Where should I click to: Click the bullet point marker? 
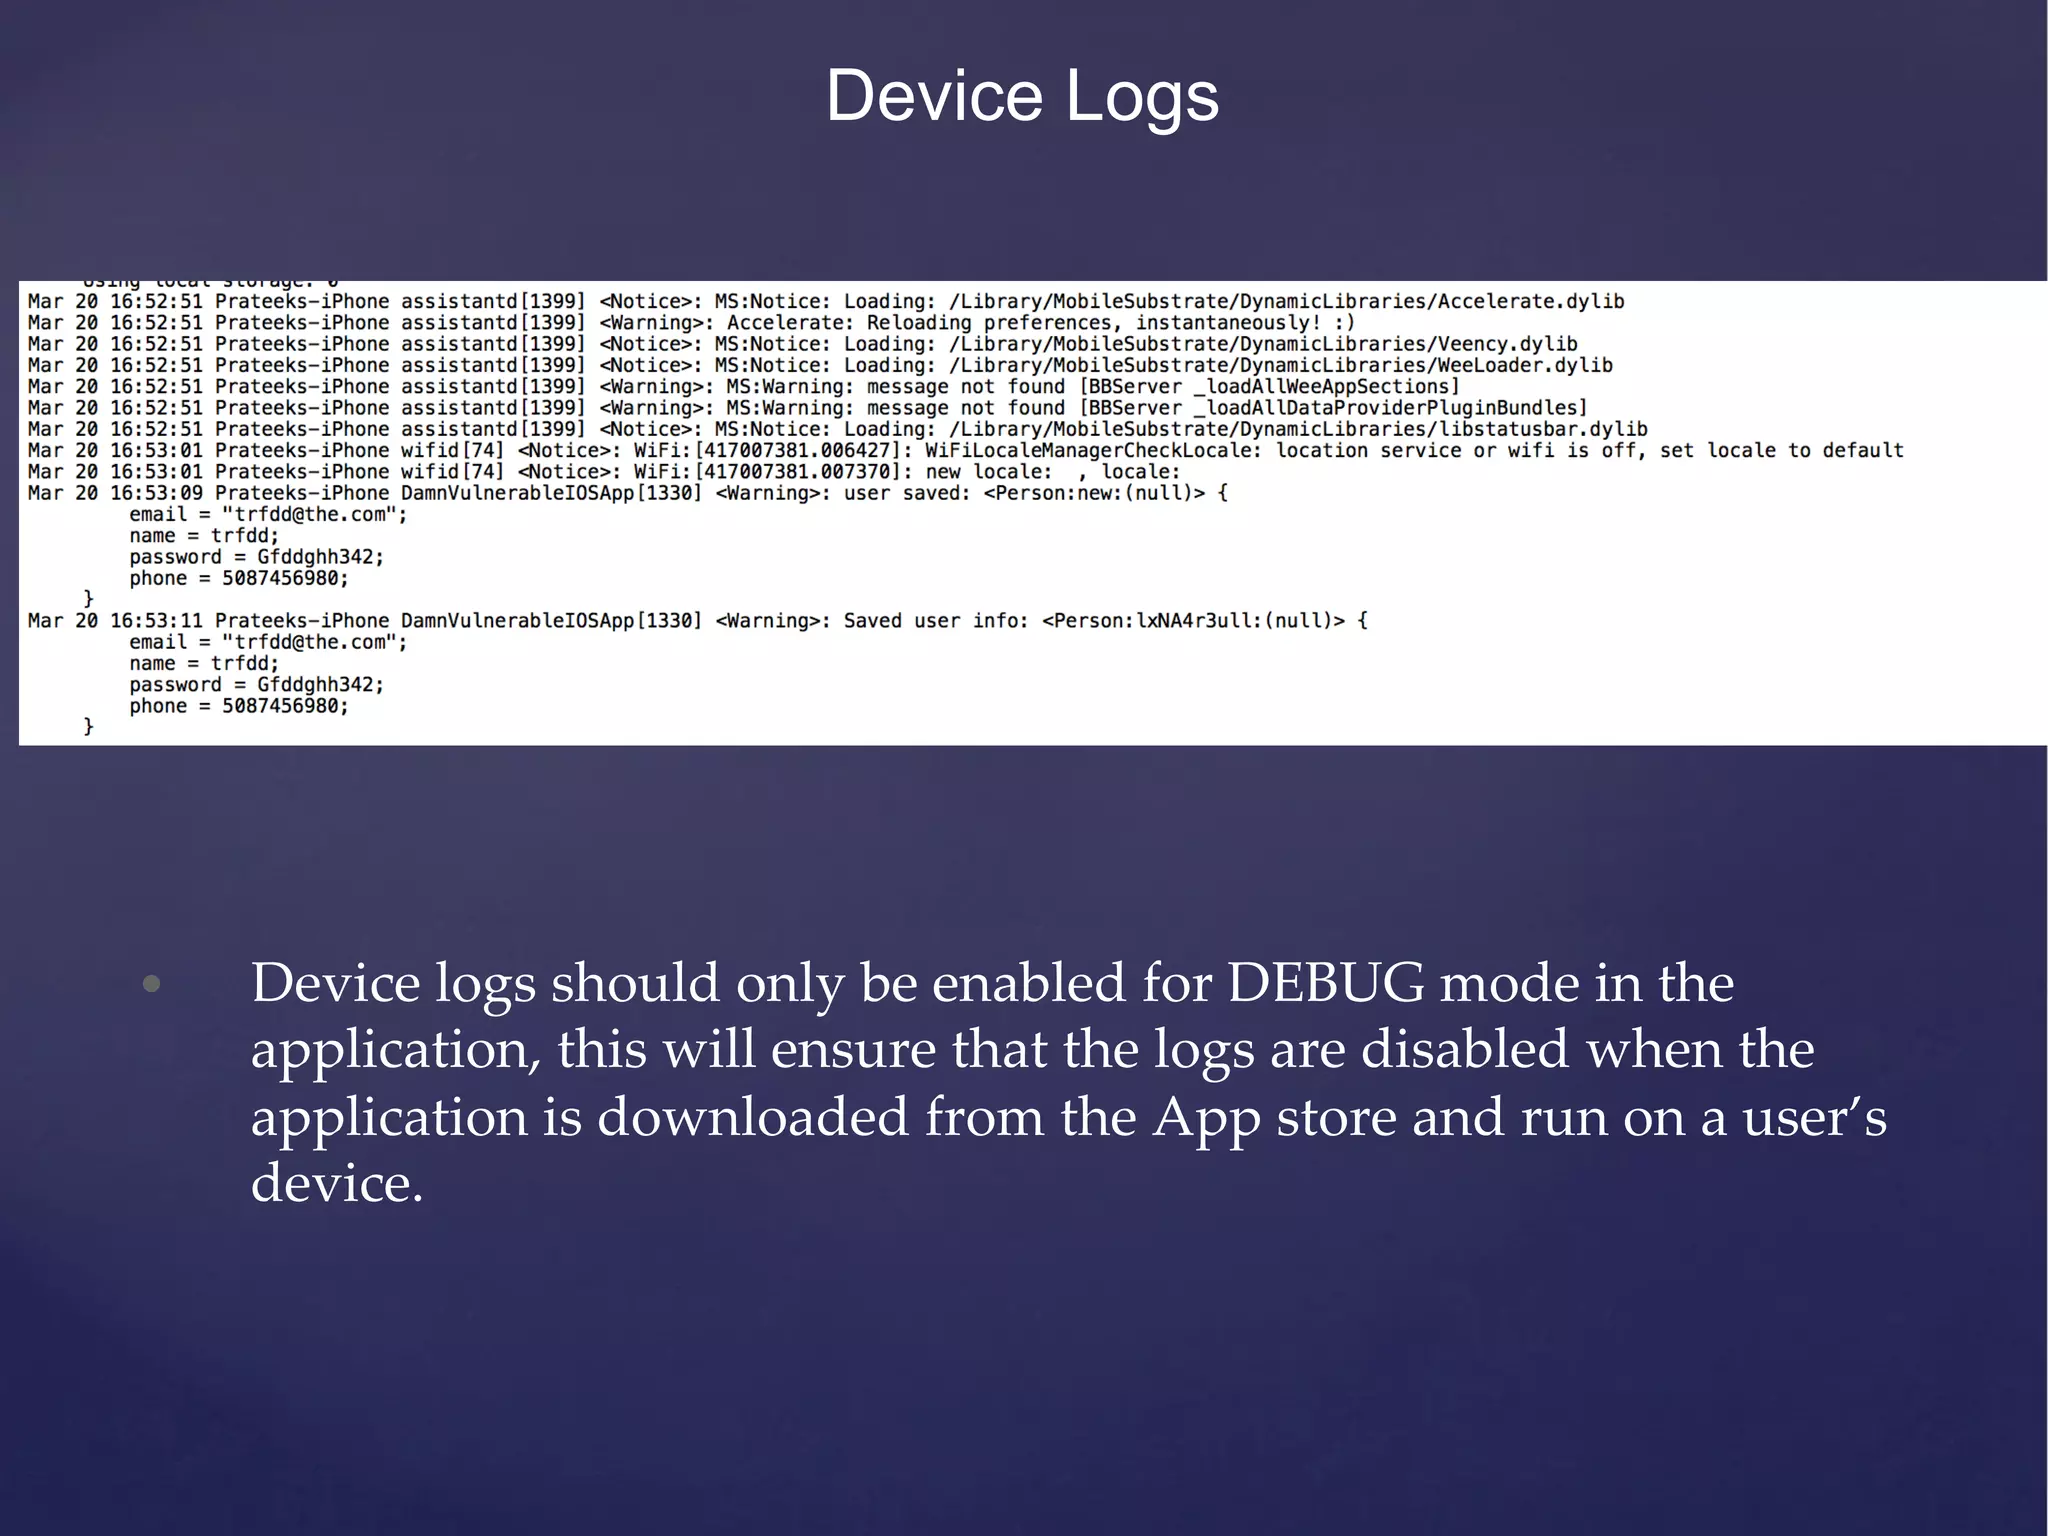click(x=151, y=984)
